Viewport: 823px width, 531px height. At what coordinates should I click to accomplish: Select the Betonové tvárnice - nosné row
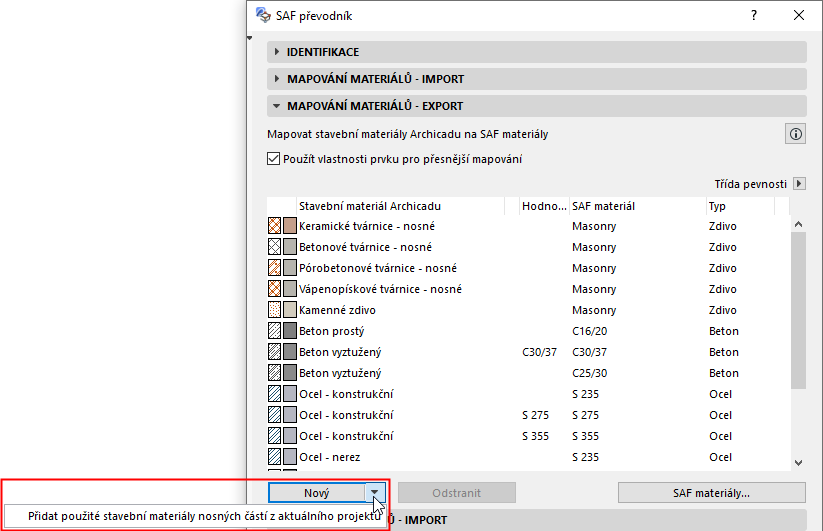tap(528, 247)
